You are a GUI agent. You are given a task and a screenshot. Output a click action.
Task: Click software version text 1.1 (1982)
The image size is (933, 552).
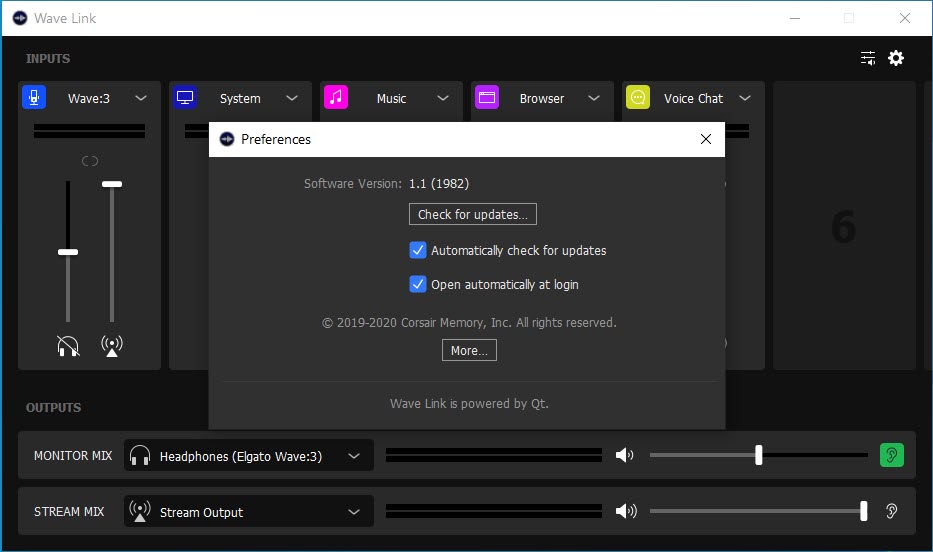coord(439,184)
